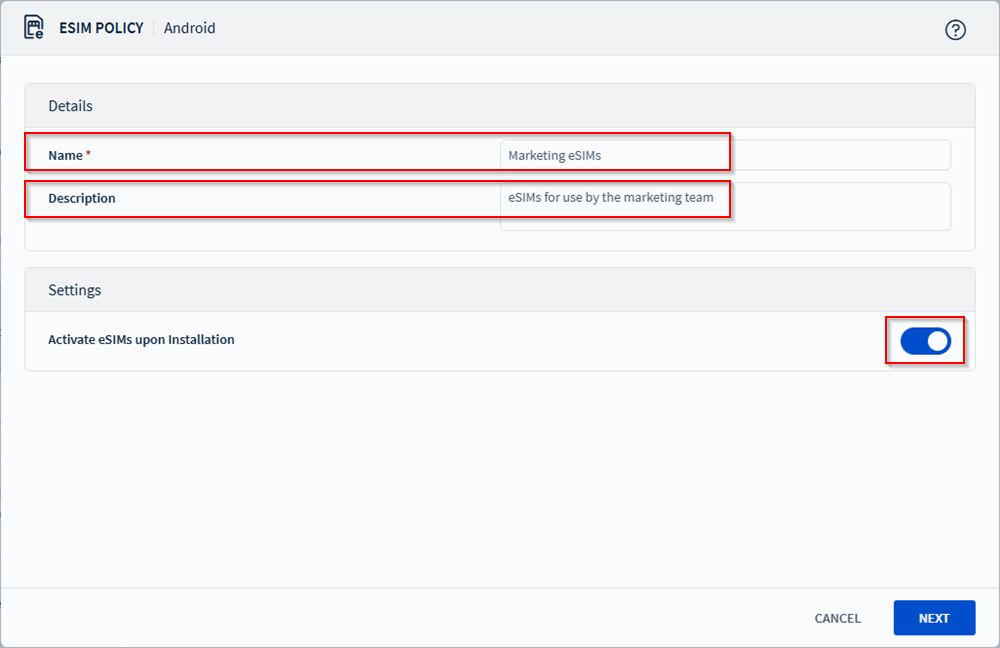Image resolution: width=1000 pixels, height=648 pixels.
Task: Click the Name input containing Marketing eSIMs
Action: click(725, 155)
